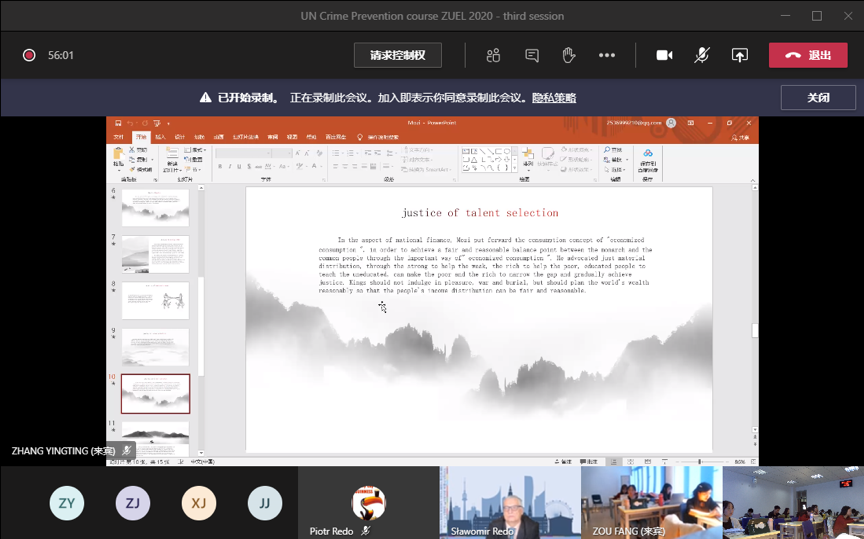
Task: Open the meeting chat panel
Action: tap(531, 55)
